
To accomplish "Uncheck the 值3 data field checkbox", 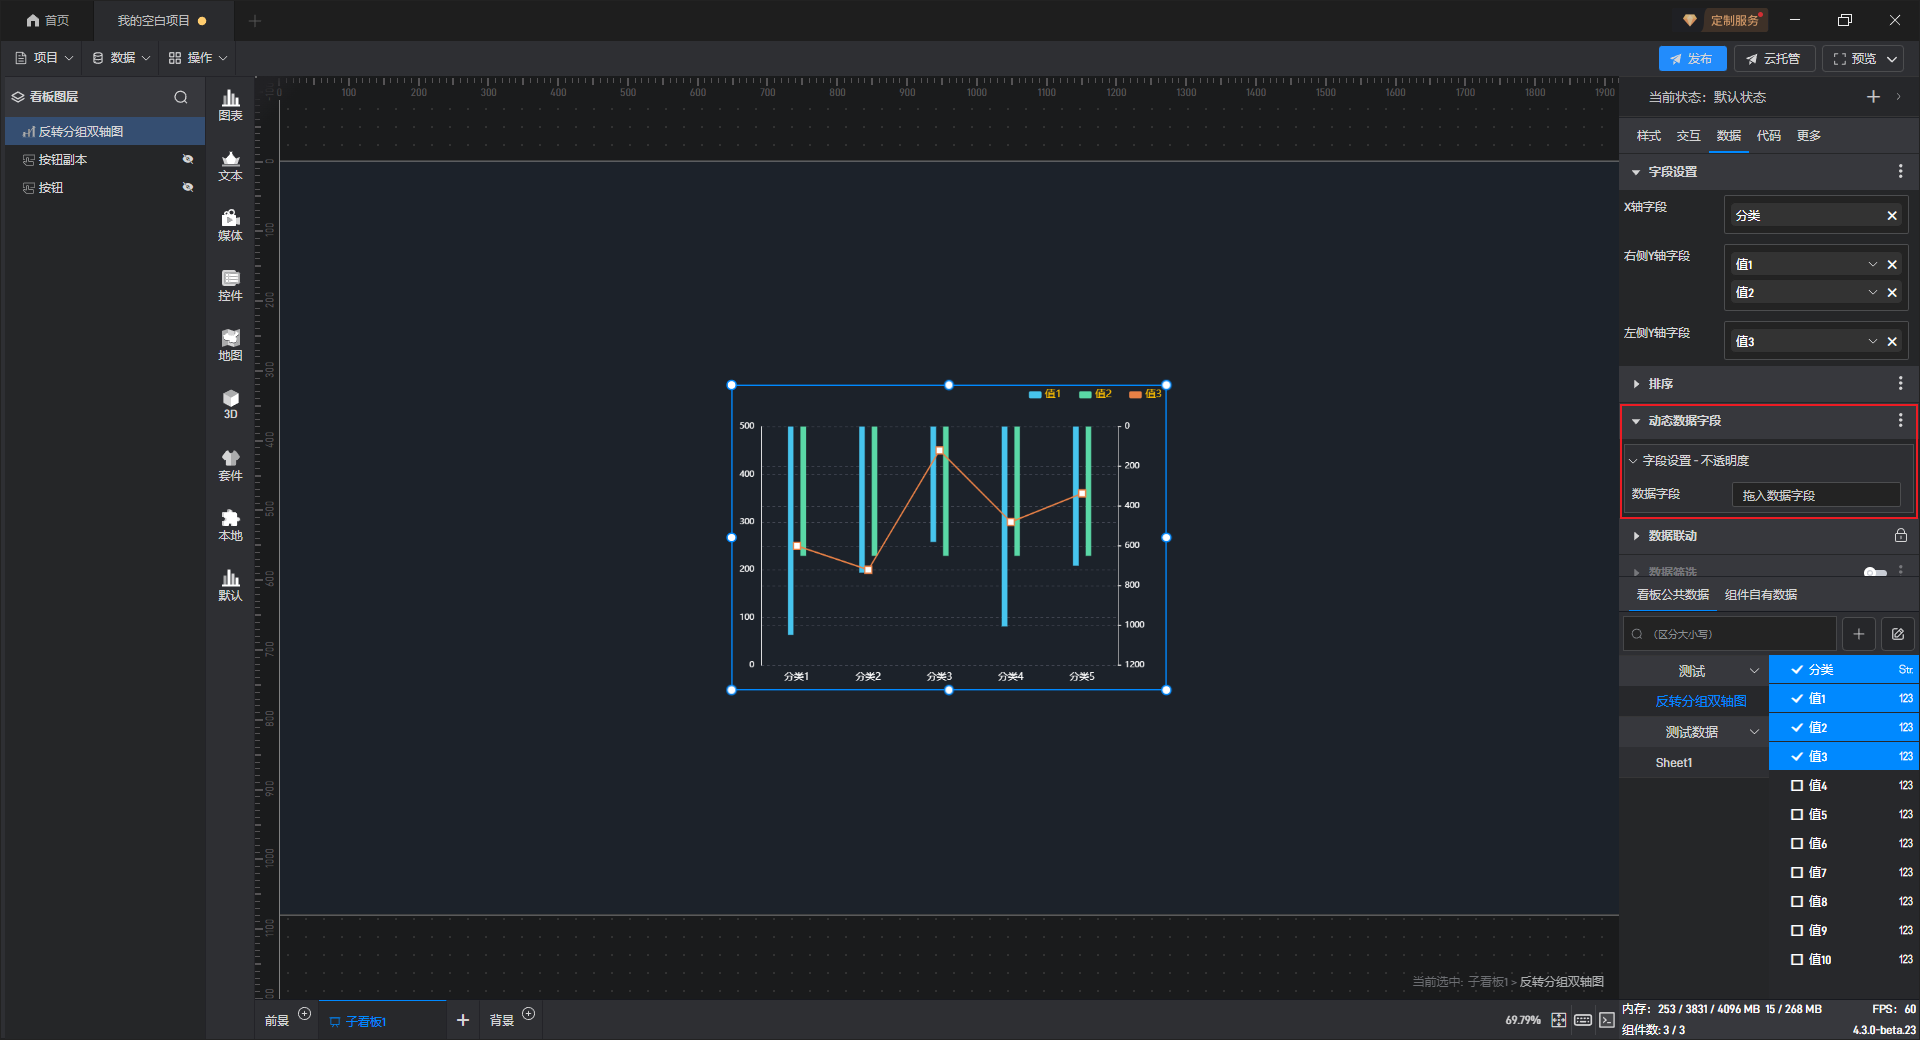I will tap(1797, 757).
